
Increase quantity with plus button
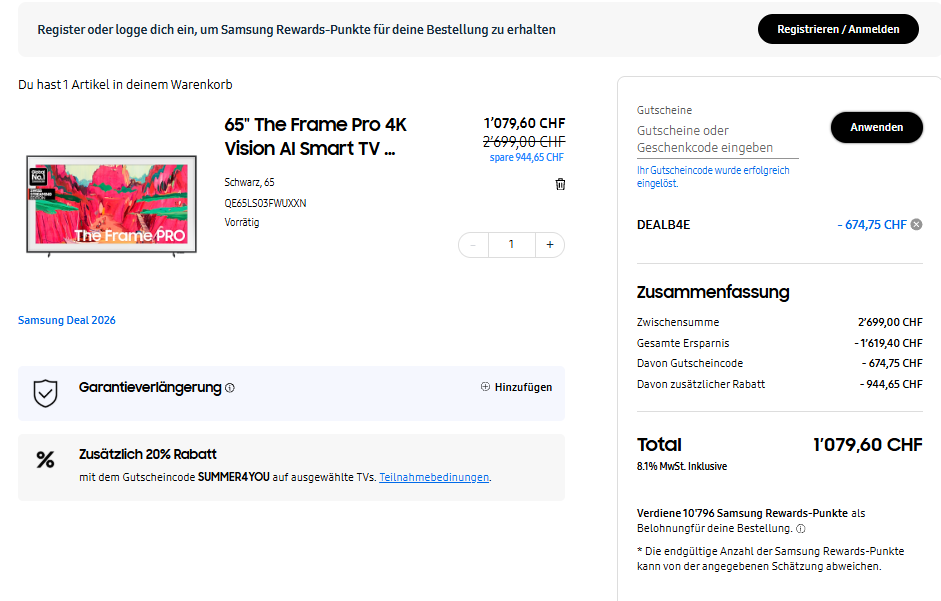click(x=550, y=245)
